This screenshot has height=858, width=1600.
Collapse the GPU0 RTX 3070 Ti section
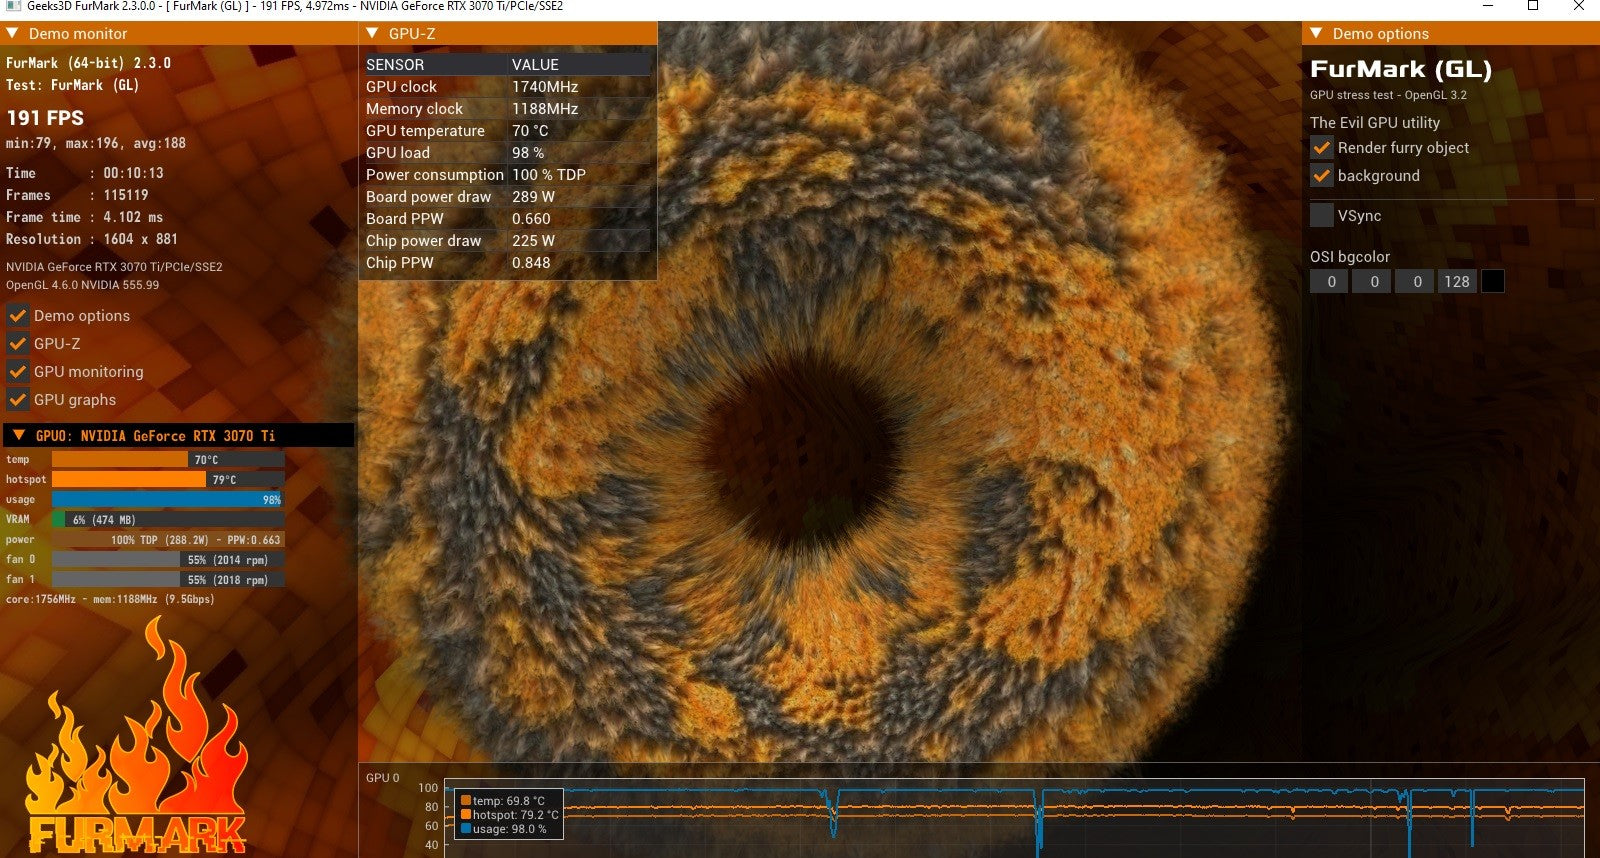pos(19,435)
